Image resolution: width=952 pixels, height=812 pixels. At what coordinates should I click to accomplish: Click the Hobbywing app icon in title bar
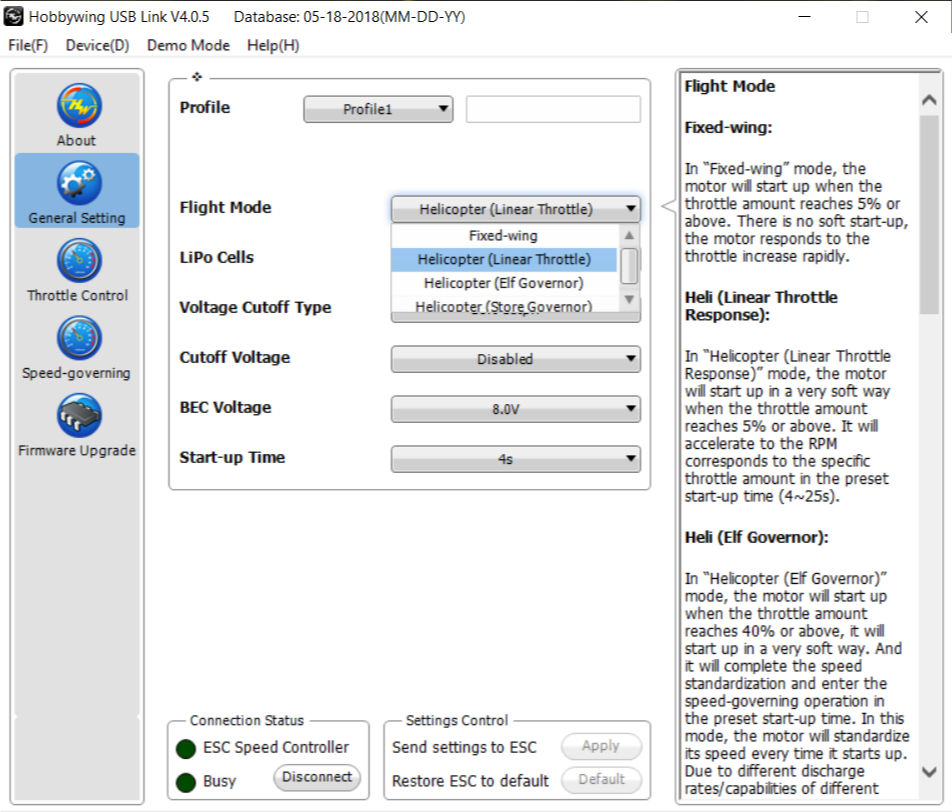tap(13, 16)
